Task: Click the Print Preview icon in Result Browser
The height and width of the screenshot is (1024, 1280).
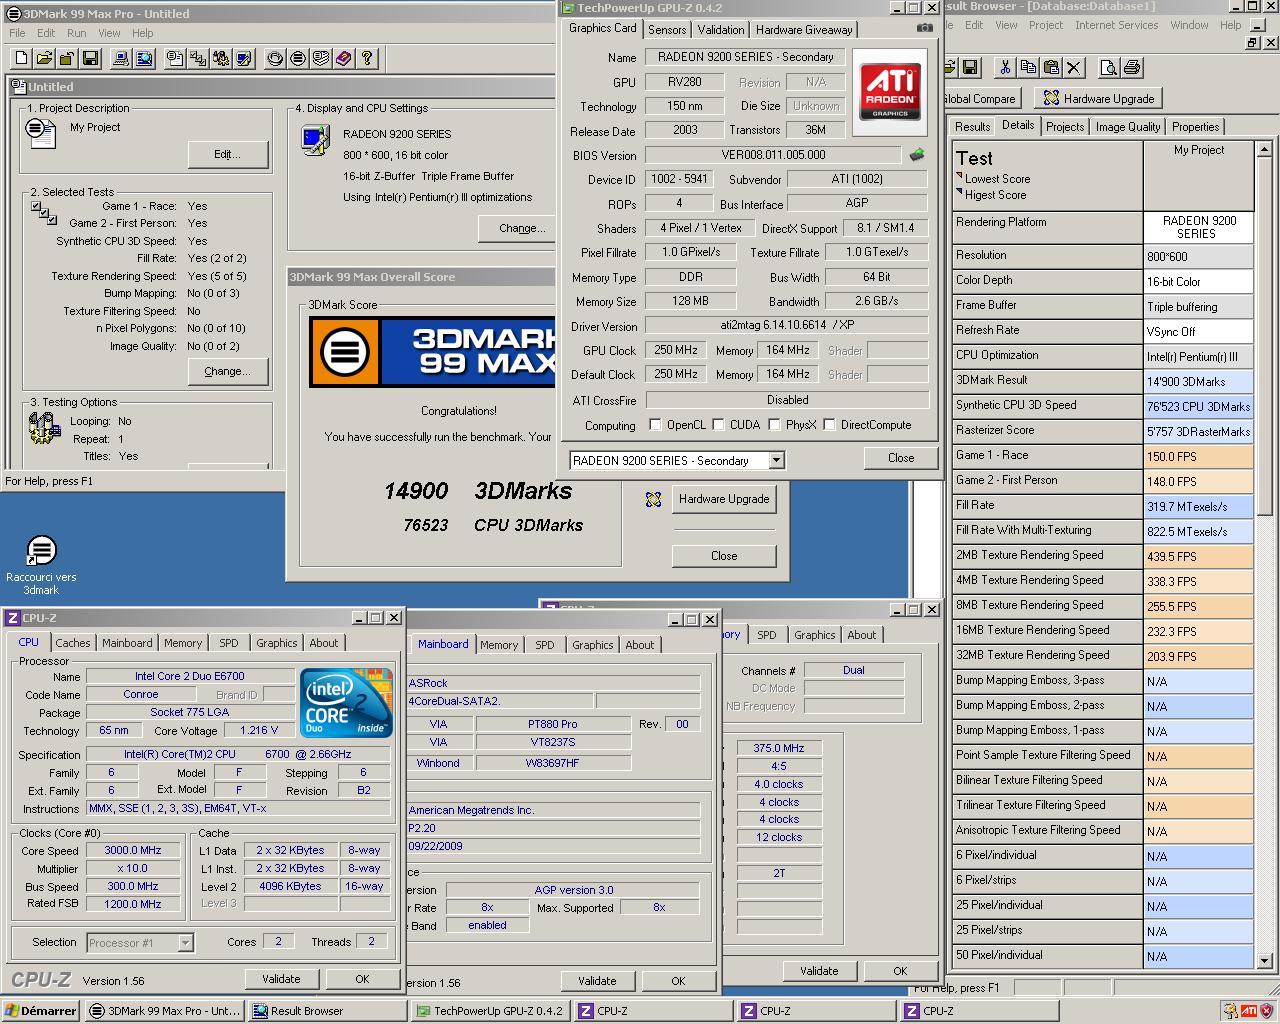Action: tap(1108, 67)
